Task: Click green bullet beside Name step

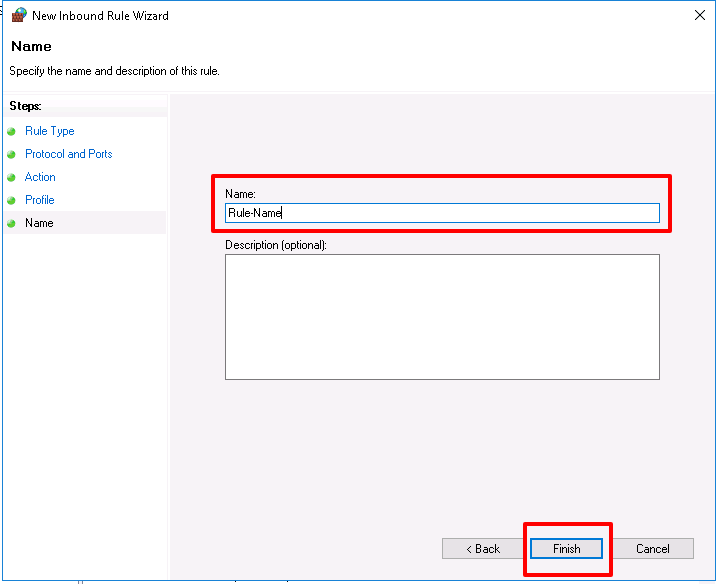Action: [x=11, y=223]
